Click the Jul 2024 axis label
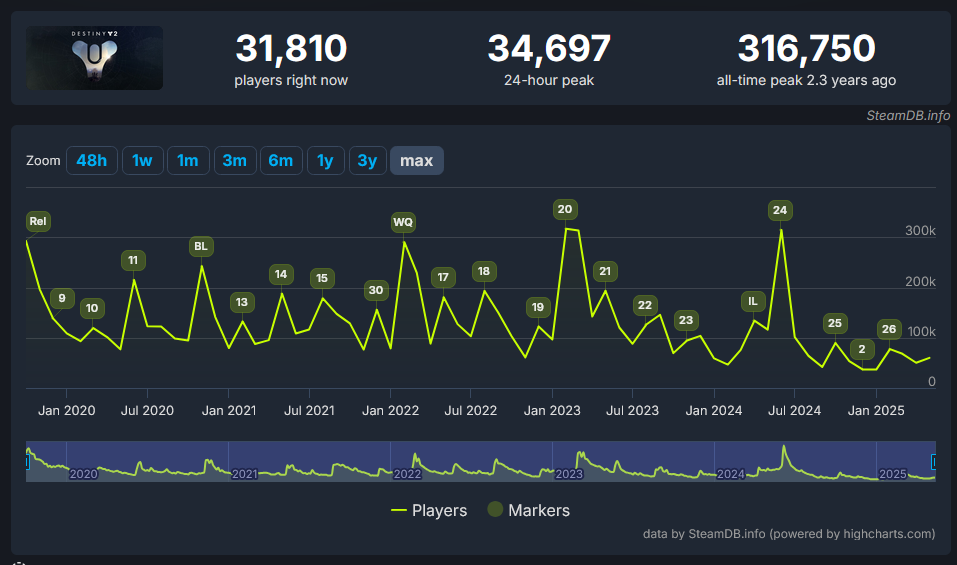Screen dimensions: 957x565 point(794,411)
